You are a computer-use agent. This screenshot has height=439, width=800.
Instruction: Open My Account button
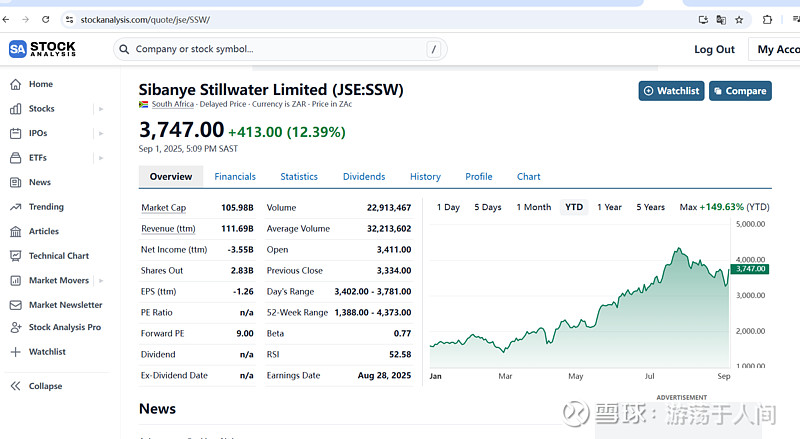[774, 50]
